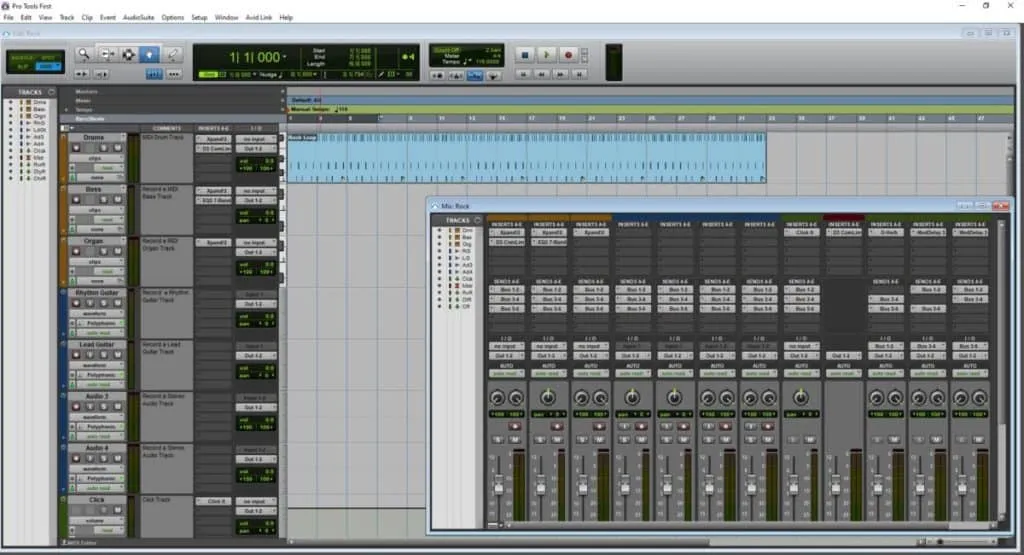The image size is (1024, 555).
Task: Solo the Rhythm Guitar track
Action: point(103,304)
